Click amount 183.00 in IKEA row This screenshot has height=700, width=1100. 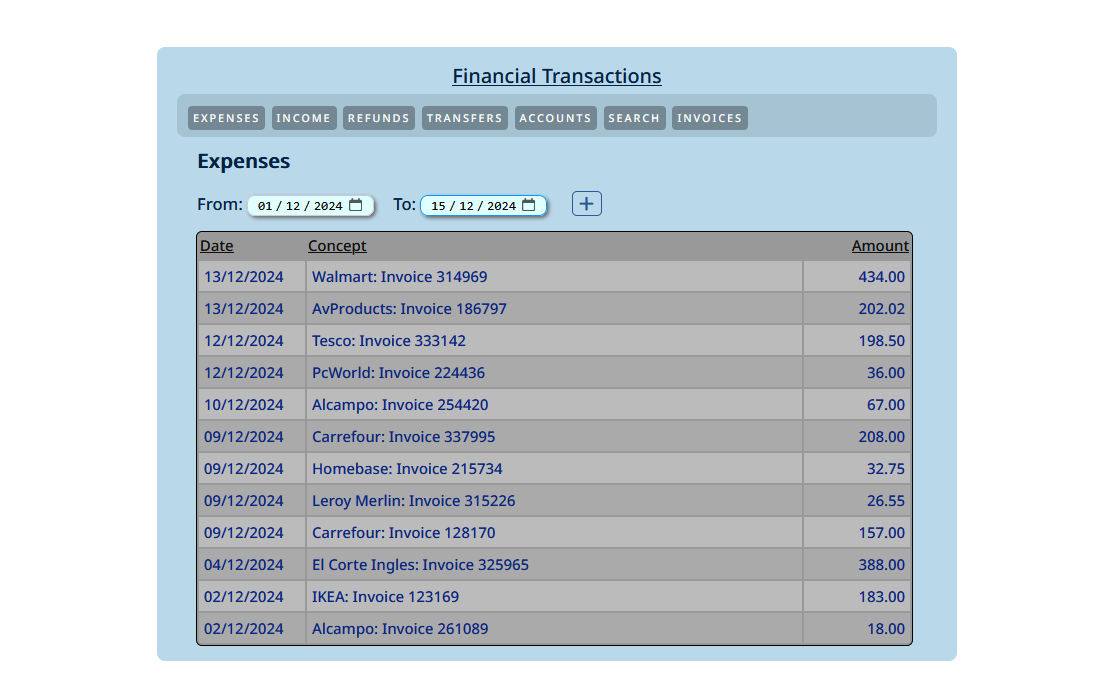881,597
